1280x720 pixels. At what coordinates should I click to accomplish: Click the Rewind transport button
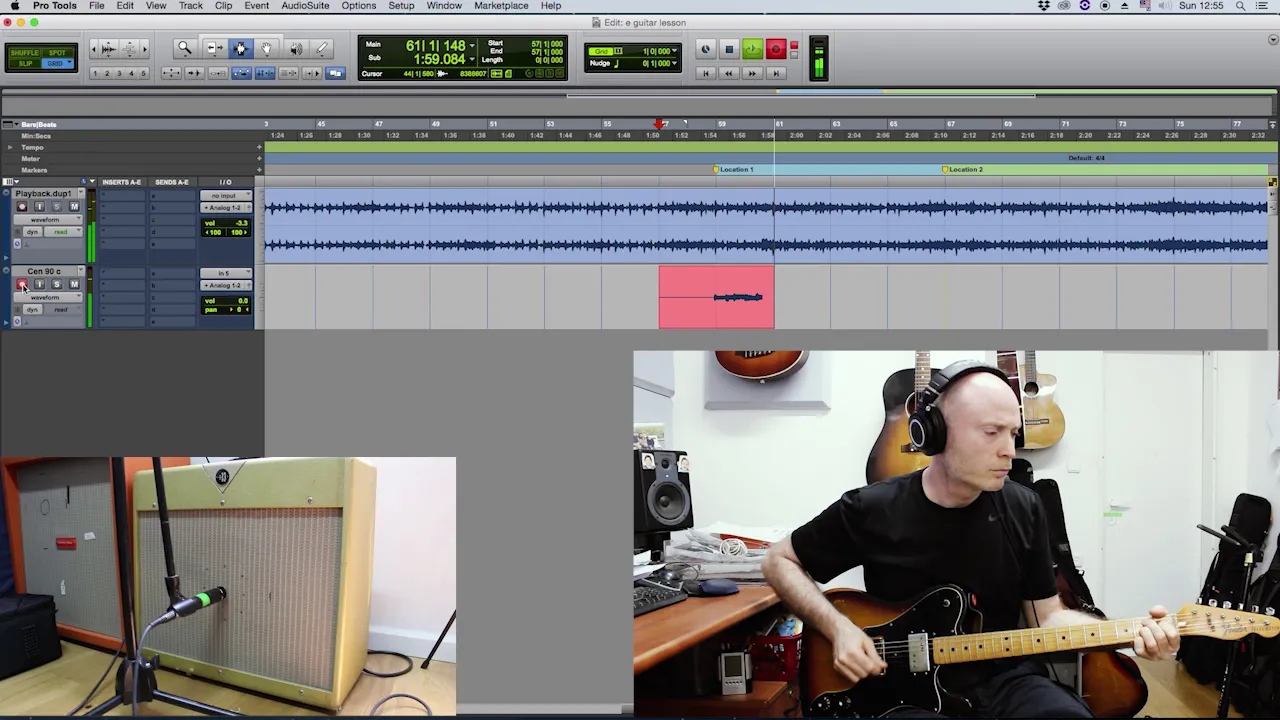tap(729, 73)
